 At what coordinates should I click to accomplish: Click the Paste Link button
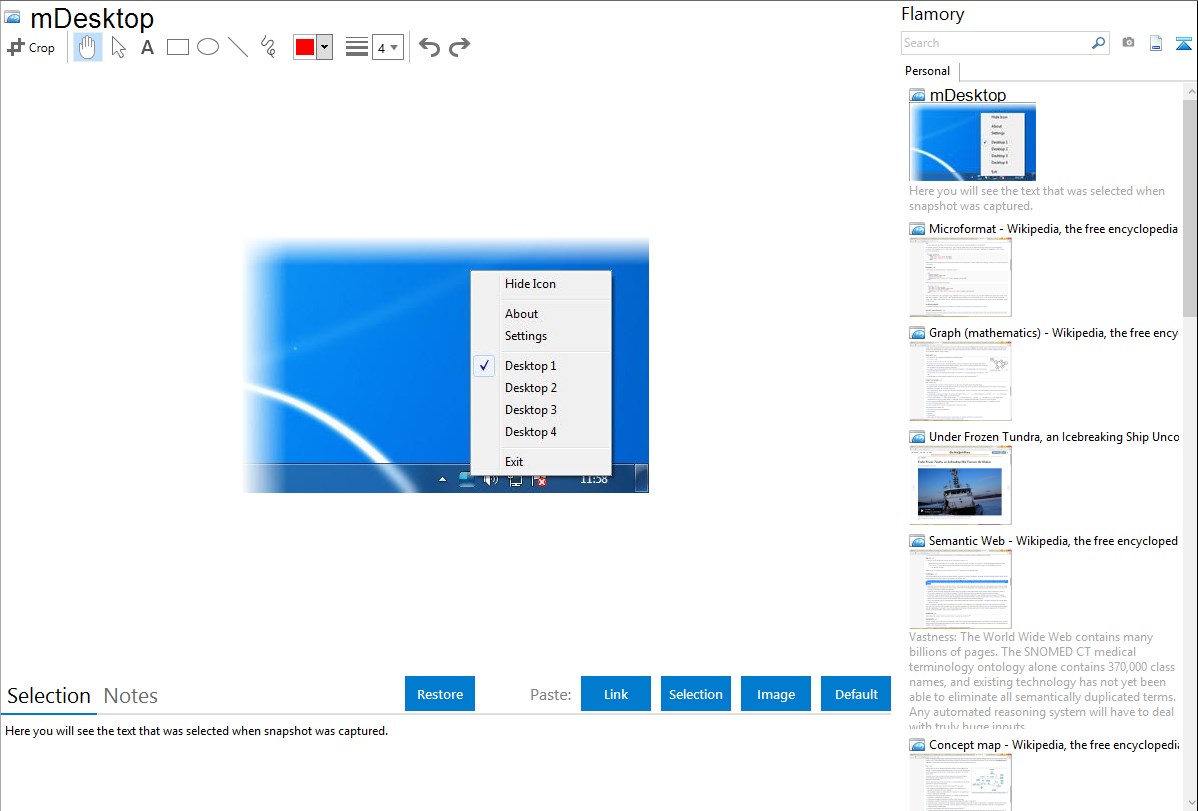click(x=616, y=694)
